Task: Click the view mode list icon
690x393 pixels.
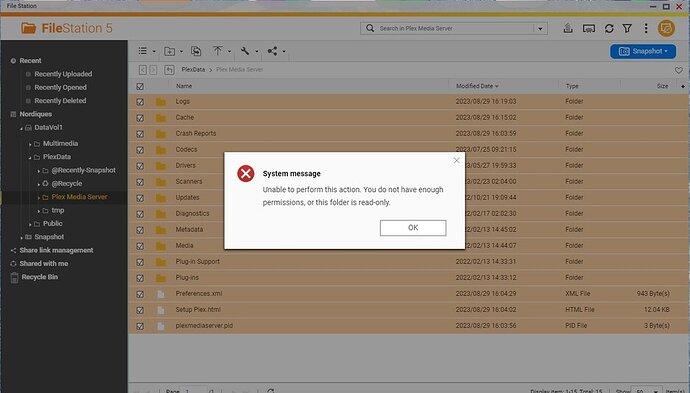Action: pos(143,51)
